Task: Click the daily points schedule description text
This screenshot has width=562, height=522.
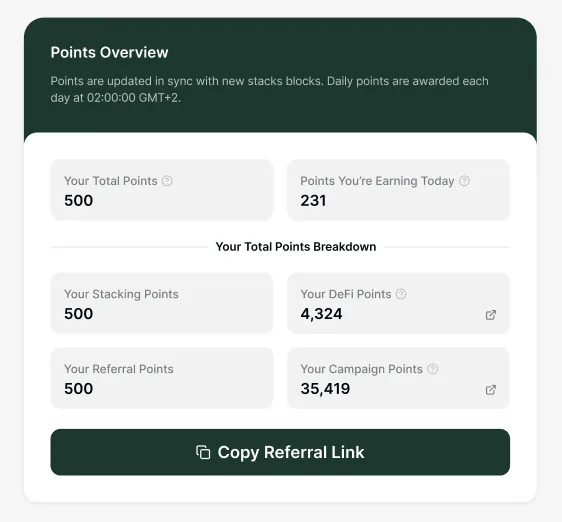Action: [x=270, y=89]
